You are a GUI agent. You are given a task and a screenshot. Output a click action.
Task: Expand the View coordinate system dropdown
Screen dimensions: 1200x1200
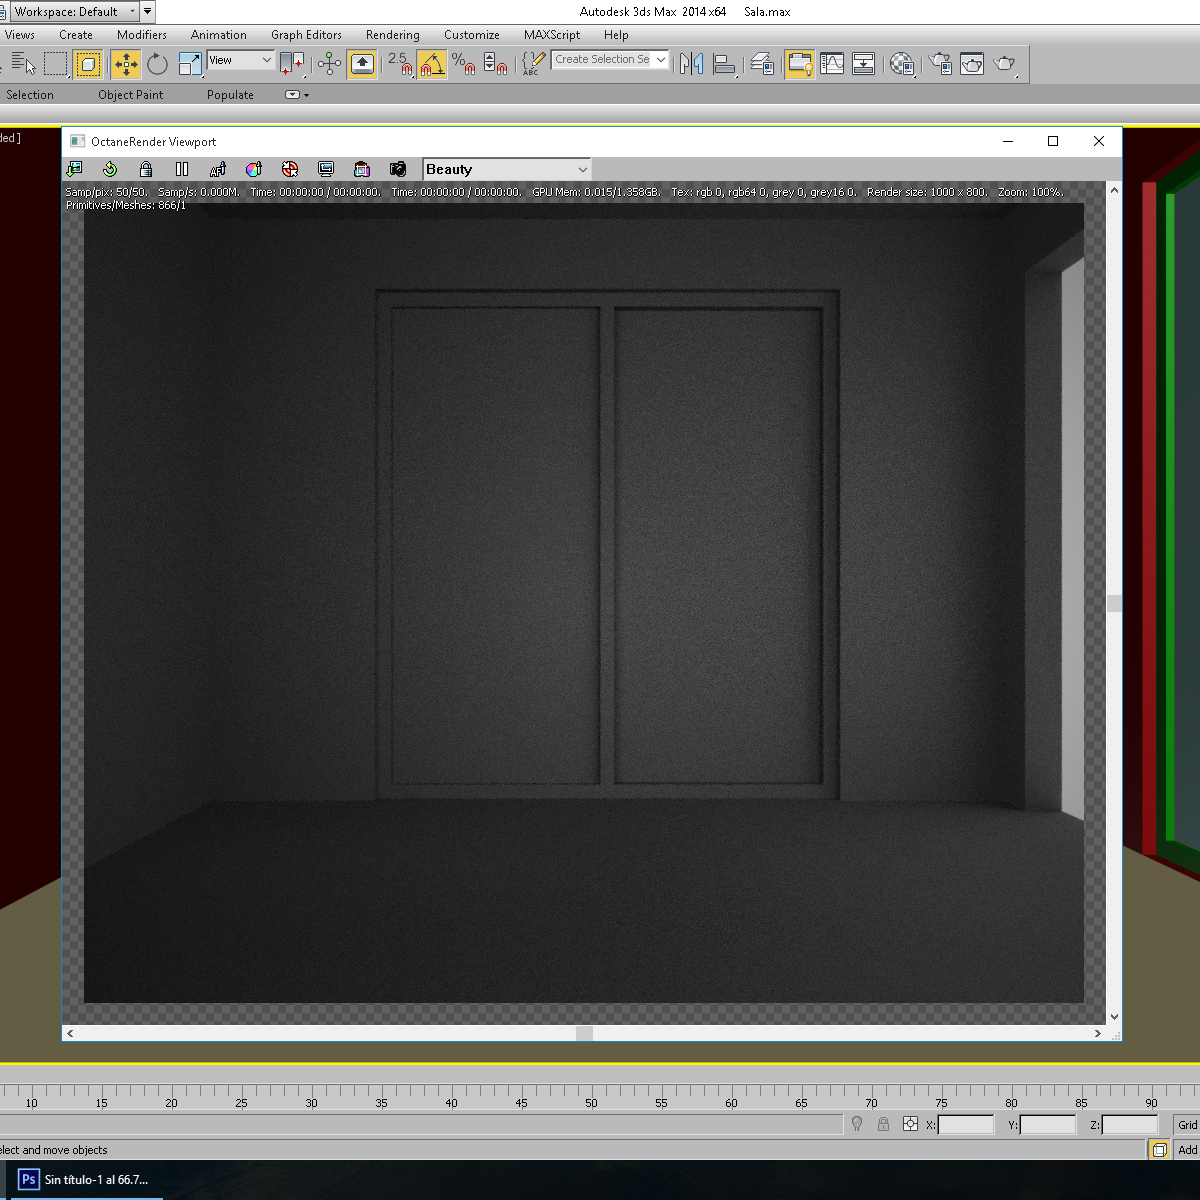(240, 60)
